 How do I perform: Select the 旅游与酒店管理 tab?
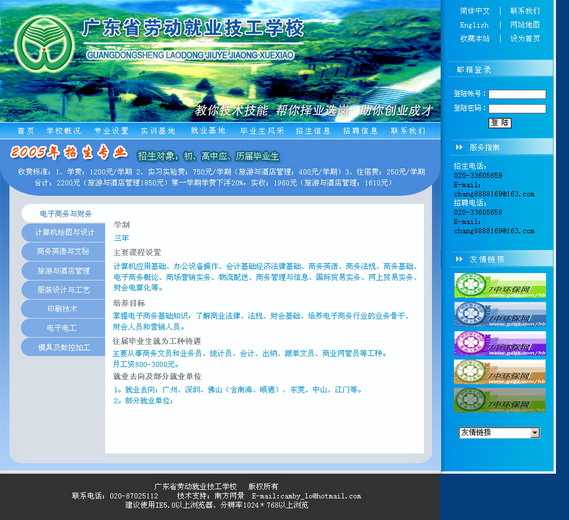click(x=64, y=271)
